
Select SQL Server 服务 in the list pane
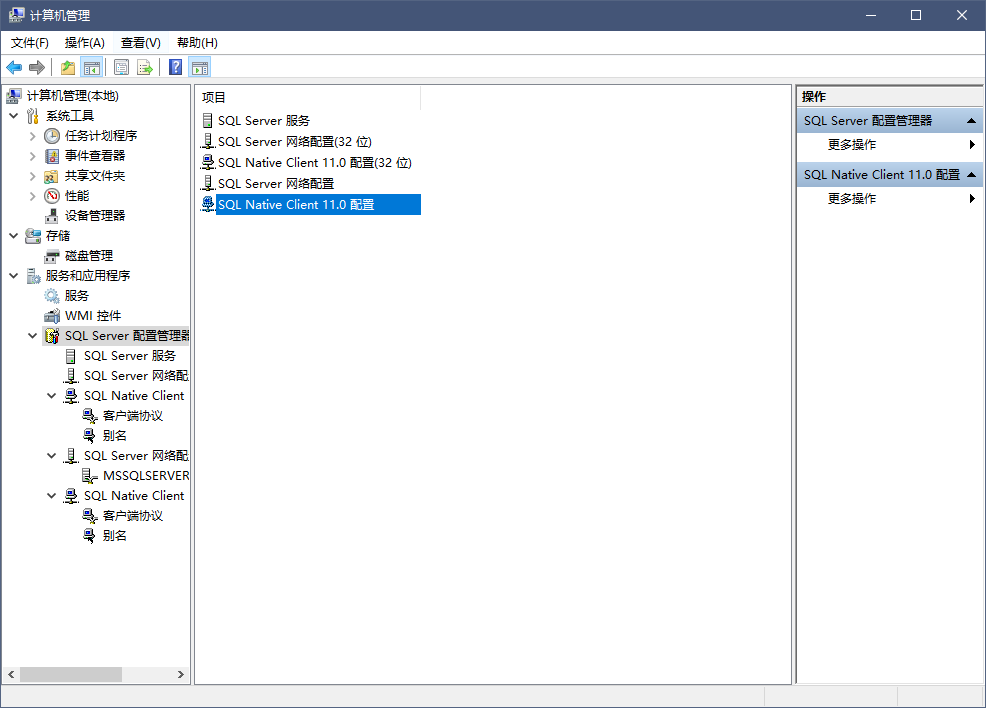click(x=263, y=121)
